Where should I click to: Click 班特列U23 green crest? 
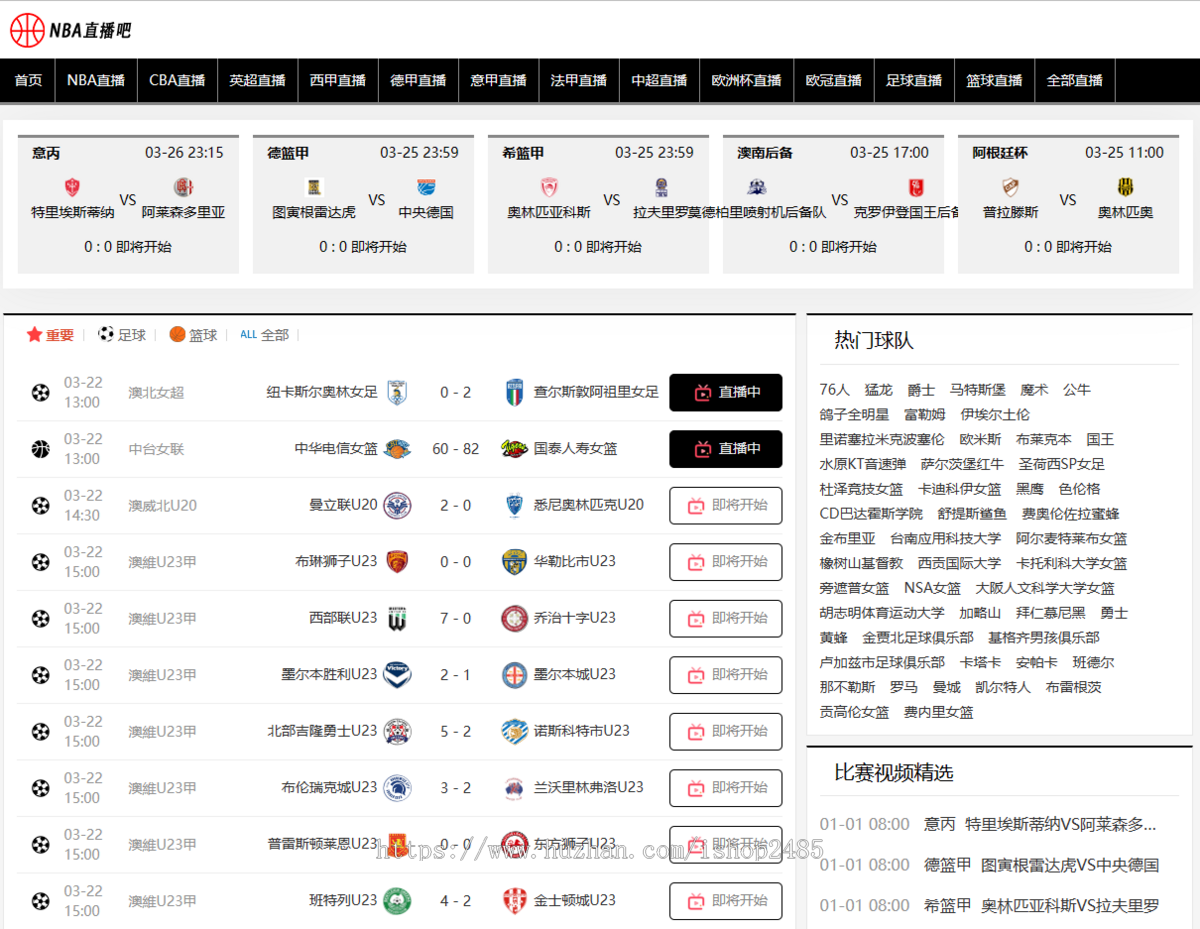tap(397, 901)
